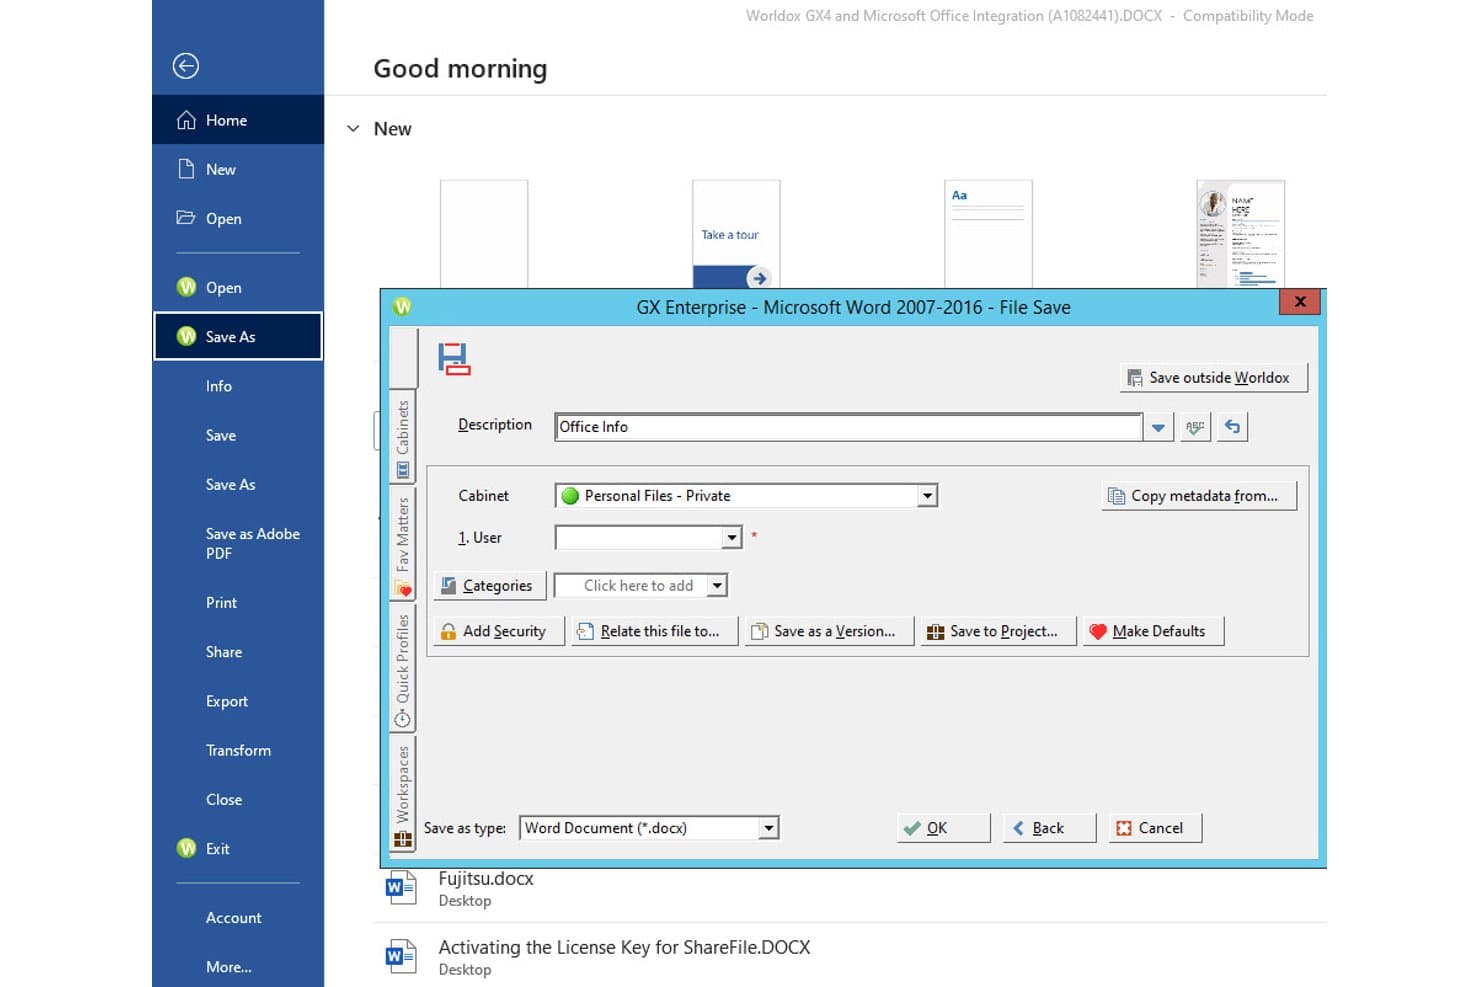Select Export in the Word sidebar

238,702
